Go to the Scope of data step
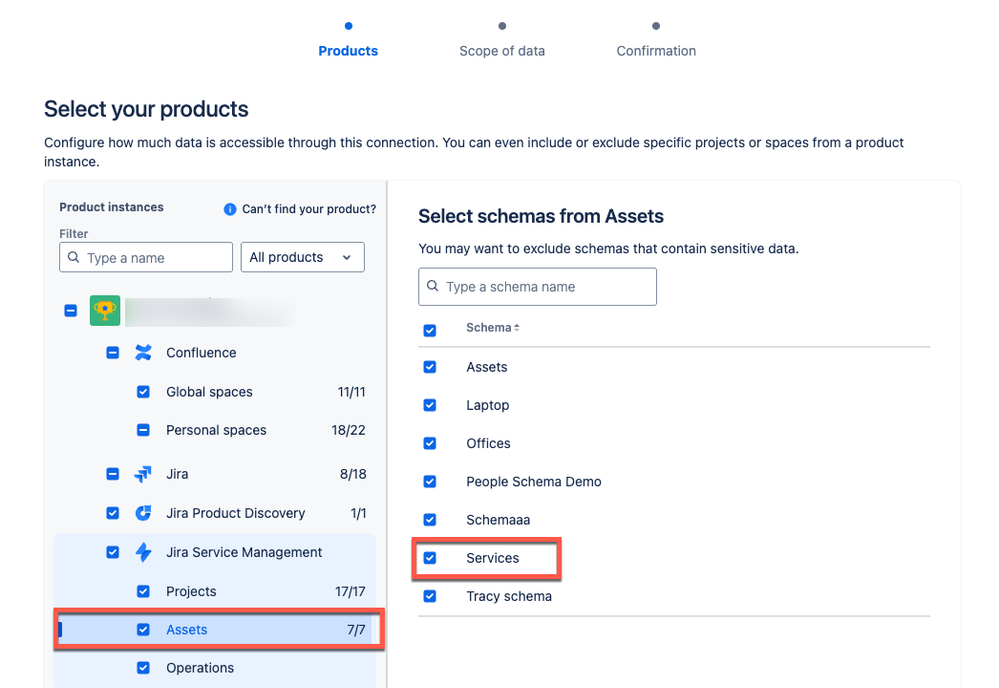 coord(502,51)
